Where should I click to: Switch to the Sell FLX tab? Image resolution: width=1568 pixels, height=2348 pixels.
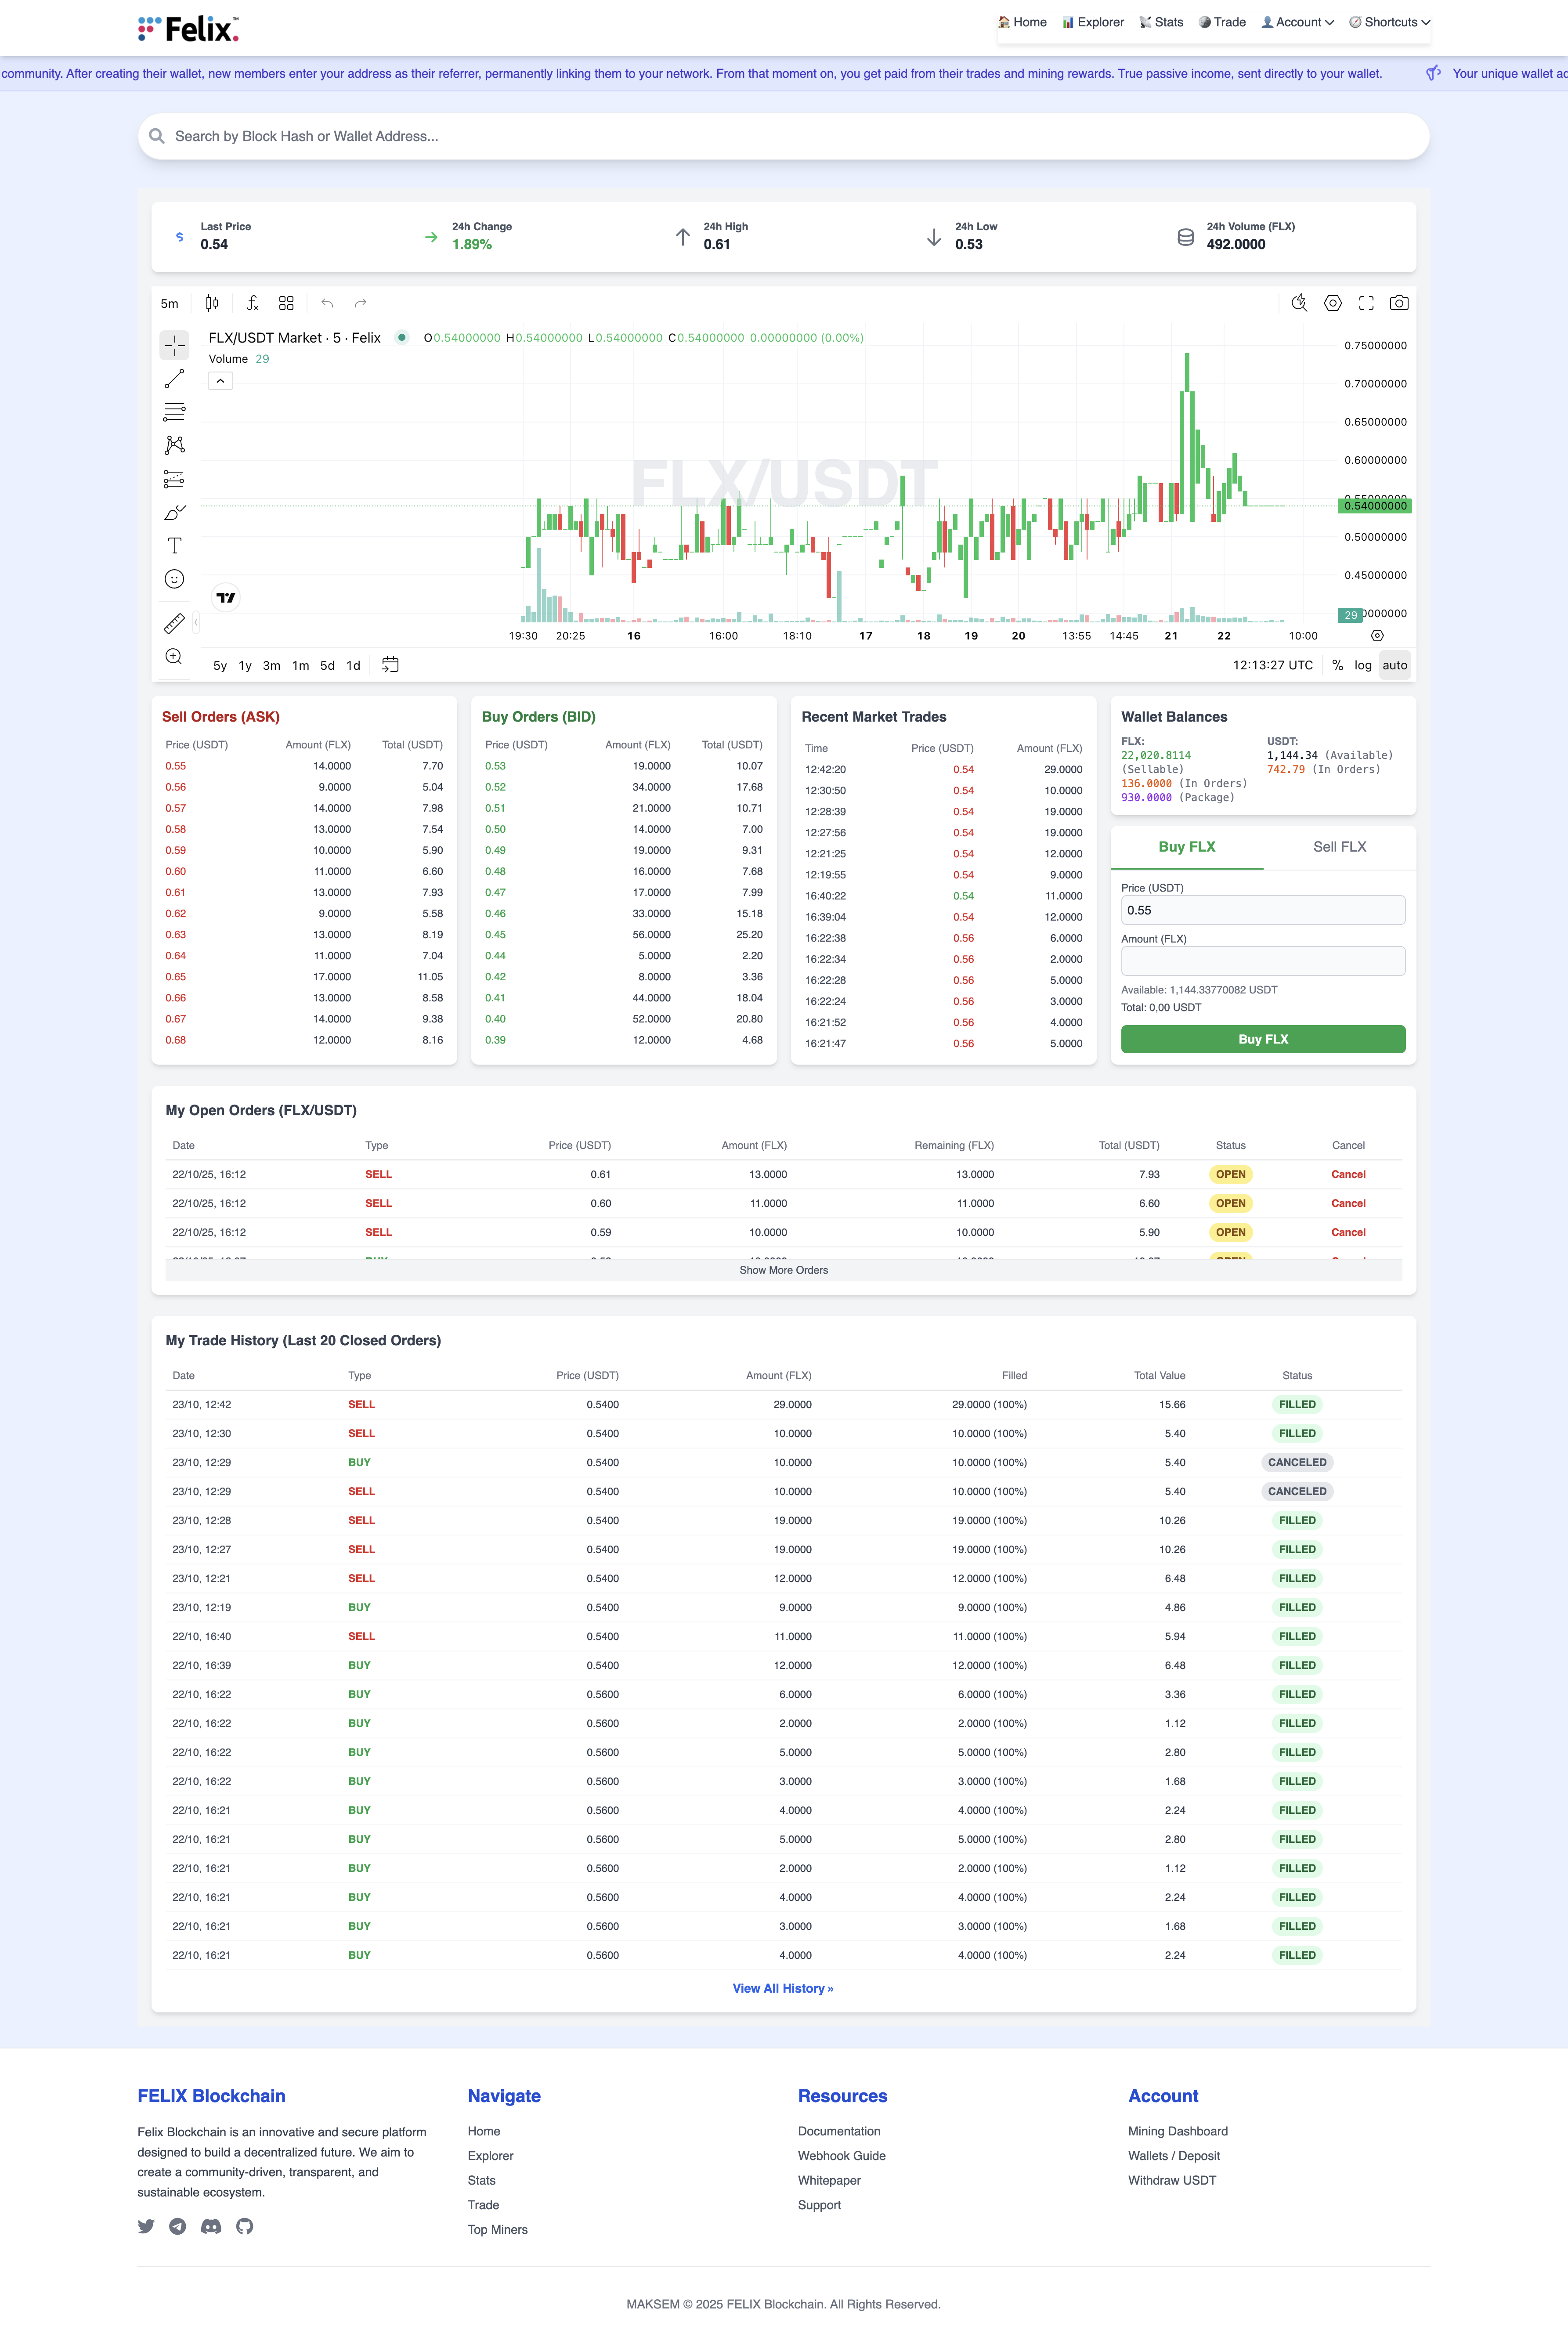1339,847
